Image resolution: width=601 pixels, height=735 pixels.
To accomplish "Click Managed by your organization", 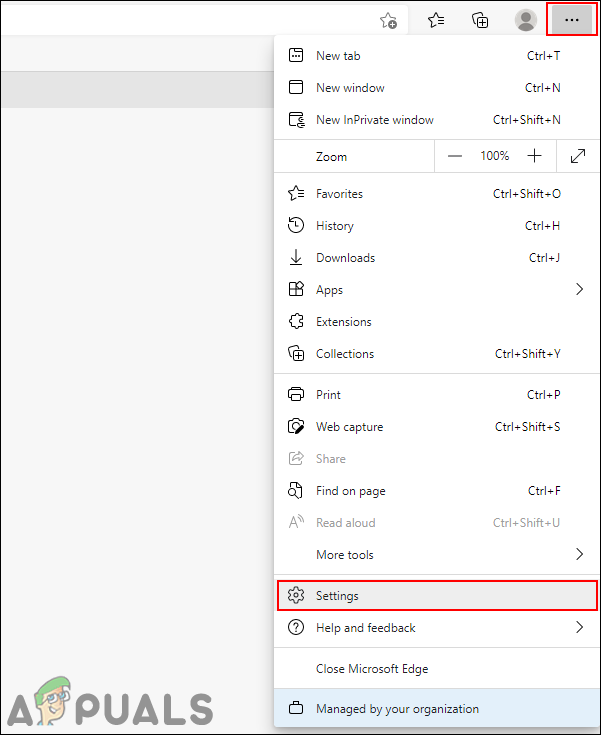I will click(x=397, y=709).
